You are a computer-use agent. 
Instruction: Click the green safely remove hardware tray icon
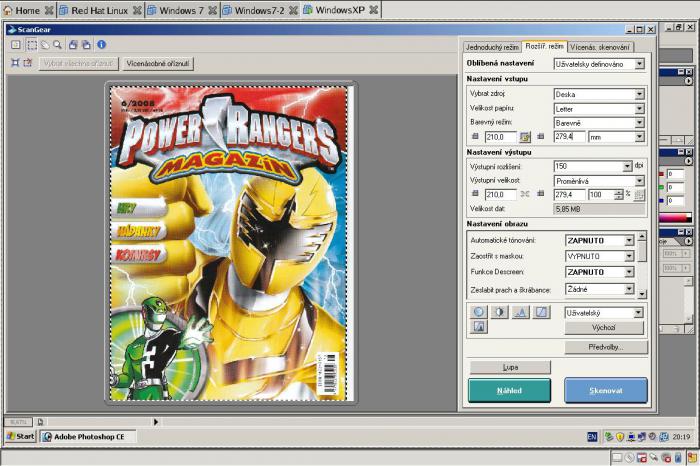(x=609, y=437)
